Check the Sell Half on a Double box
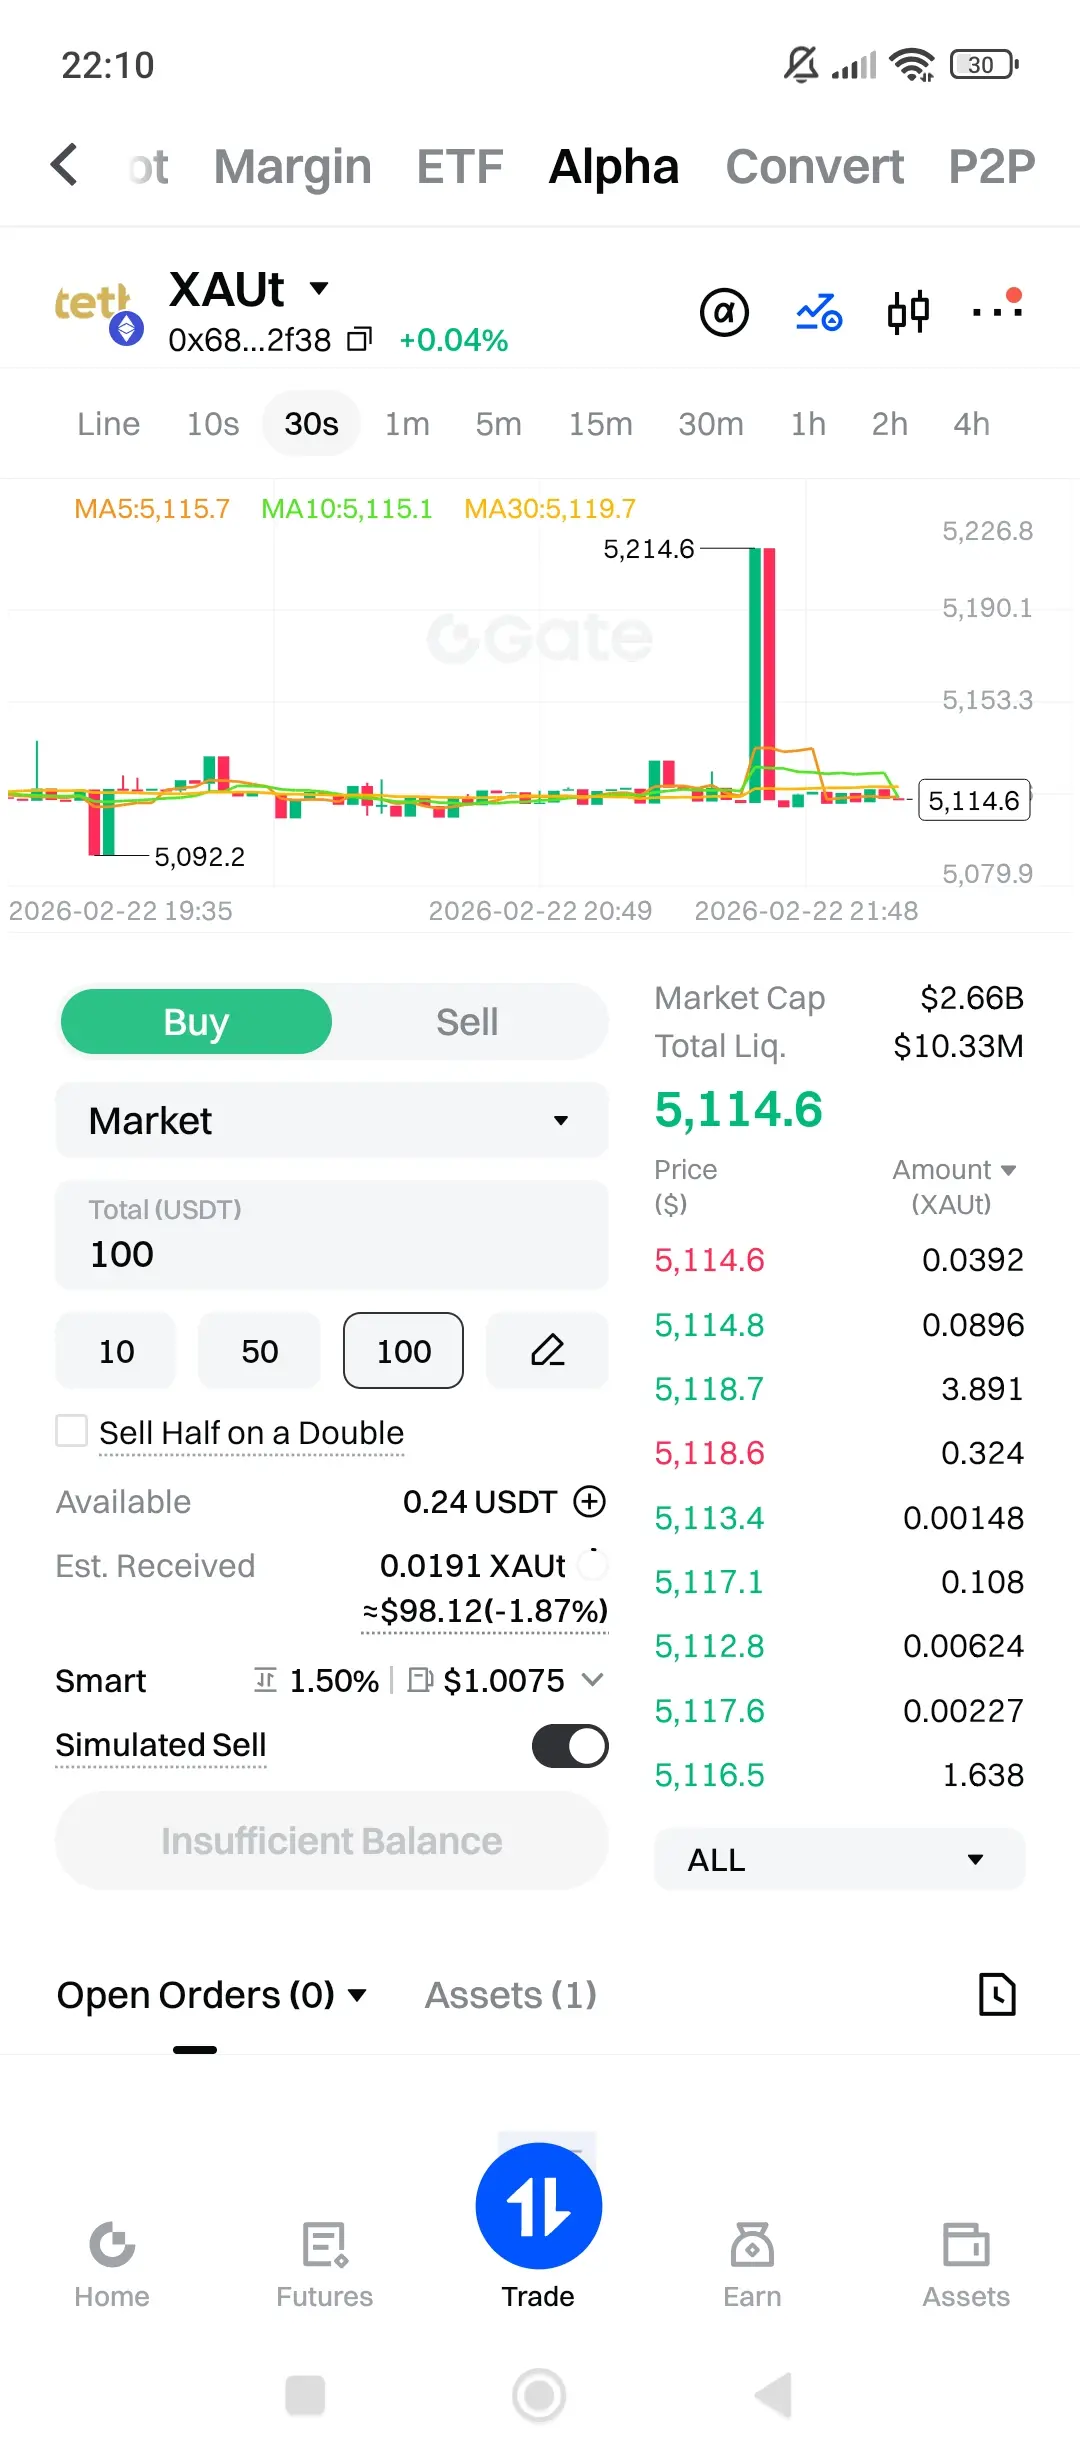This screenshot has width=1080, height=2460. [71, 1430]
